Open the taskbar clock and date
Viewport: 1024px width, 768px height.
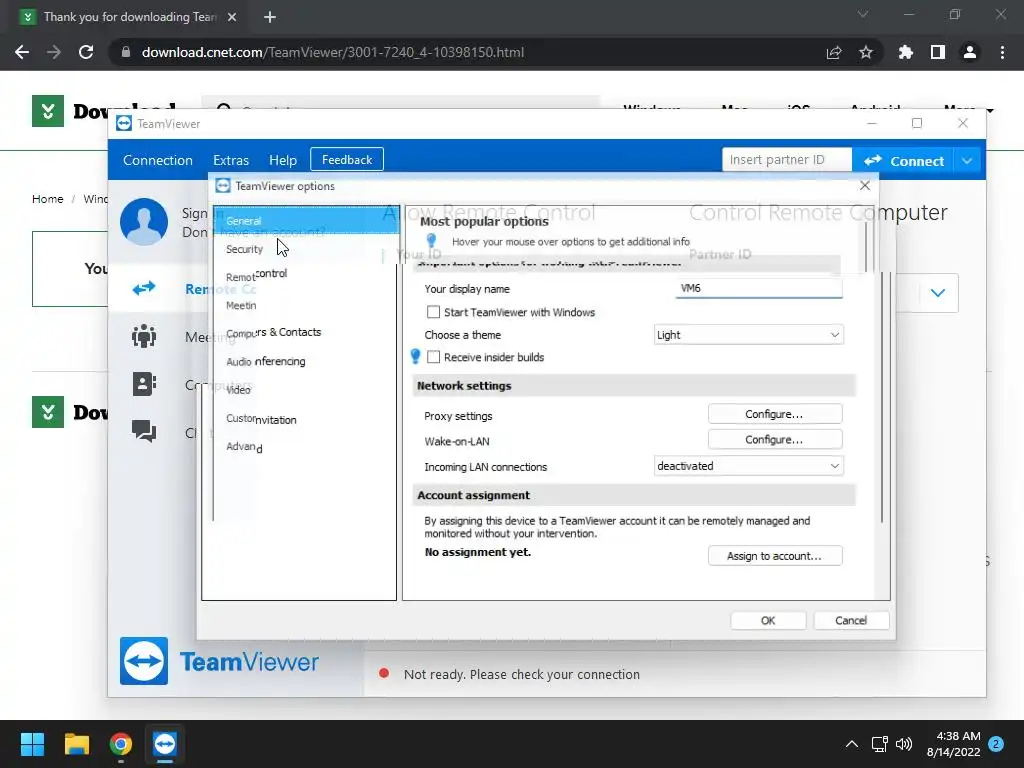click(x=953, y=744)
